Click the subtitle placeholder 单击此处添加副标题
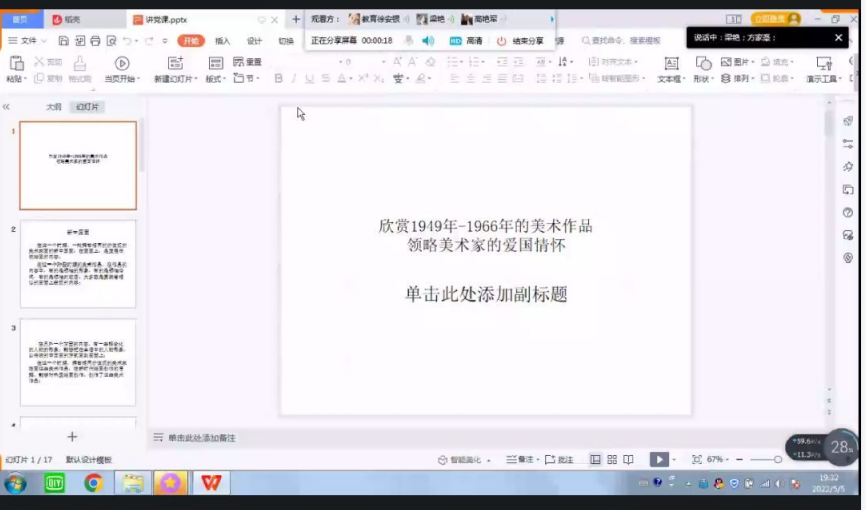Image resolution: width=866 pixels, height=510 pixels. point(486,294)
